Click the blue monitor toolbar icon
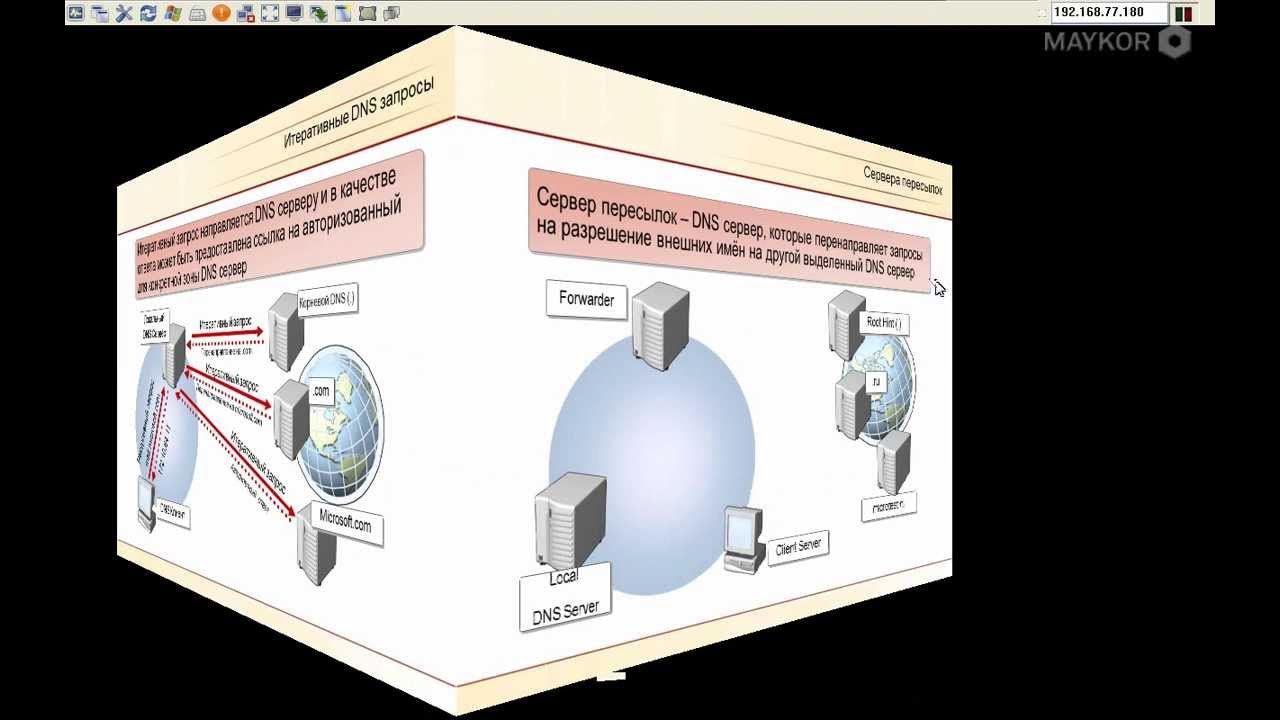1280x720 pixels. tap(294, 13)
